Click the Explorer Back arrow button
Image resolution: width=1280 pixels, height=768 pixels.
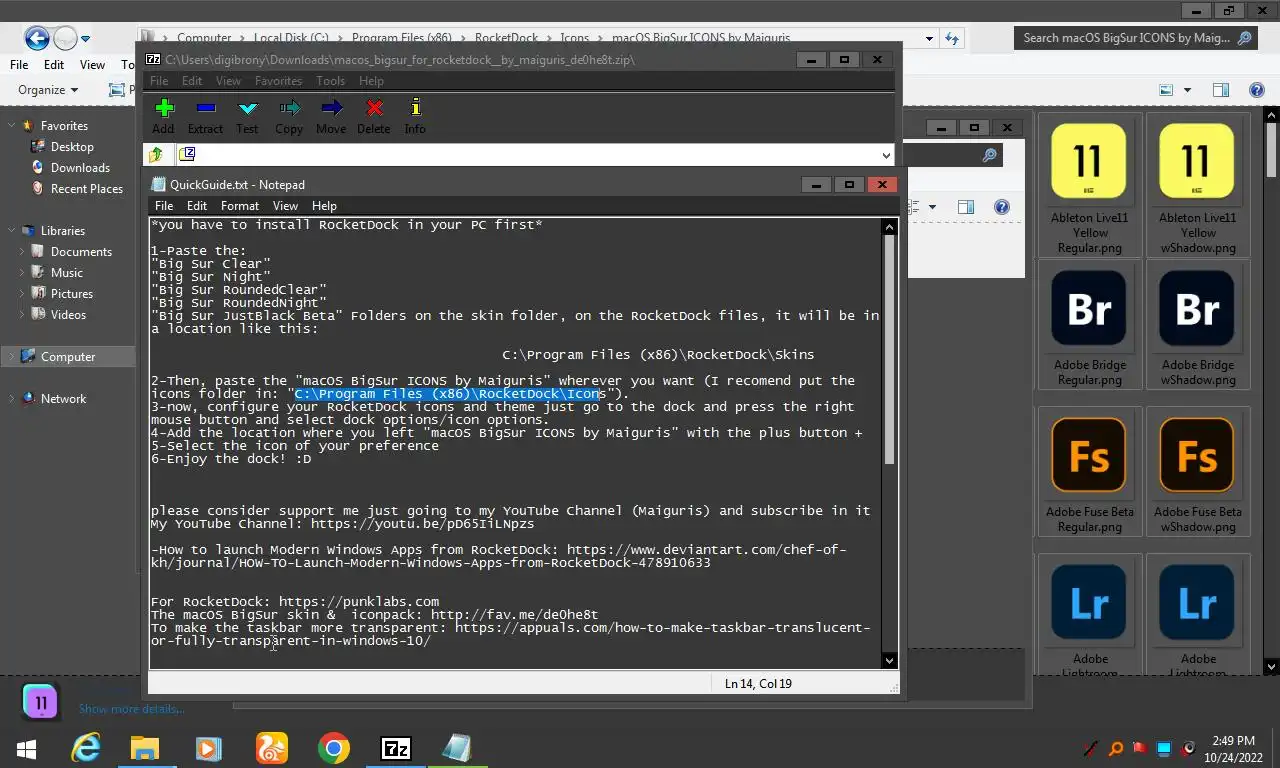click(x=37, y=38)
